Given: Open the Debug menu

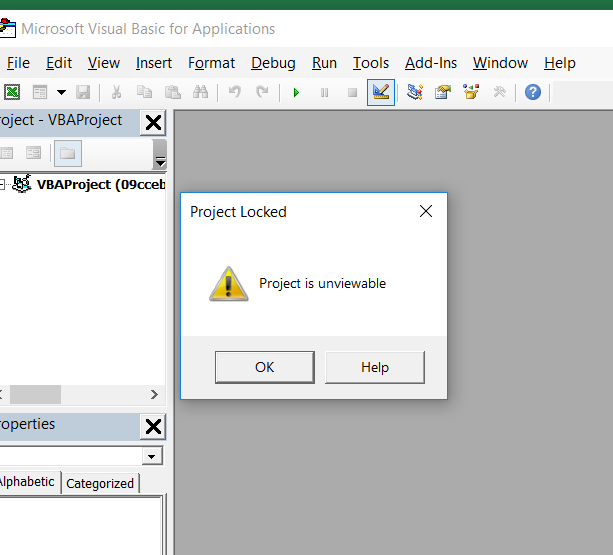Looking at the screenshot, I should pos(273,63).
